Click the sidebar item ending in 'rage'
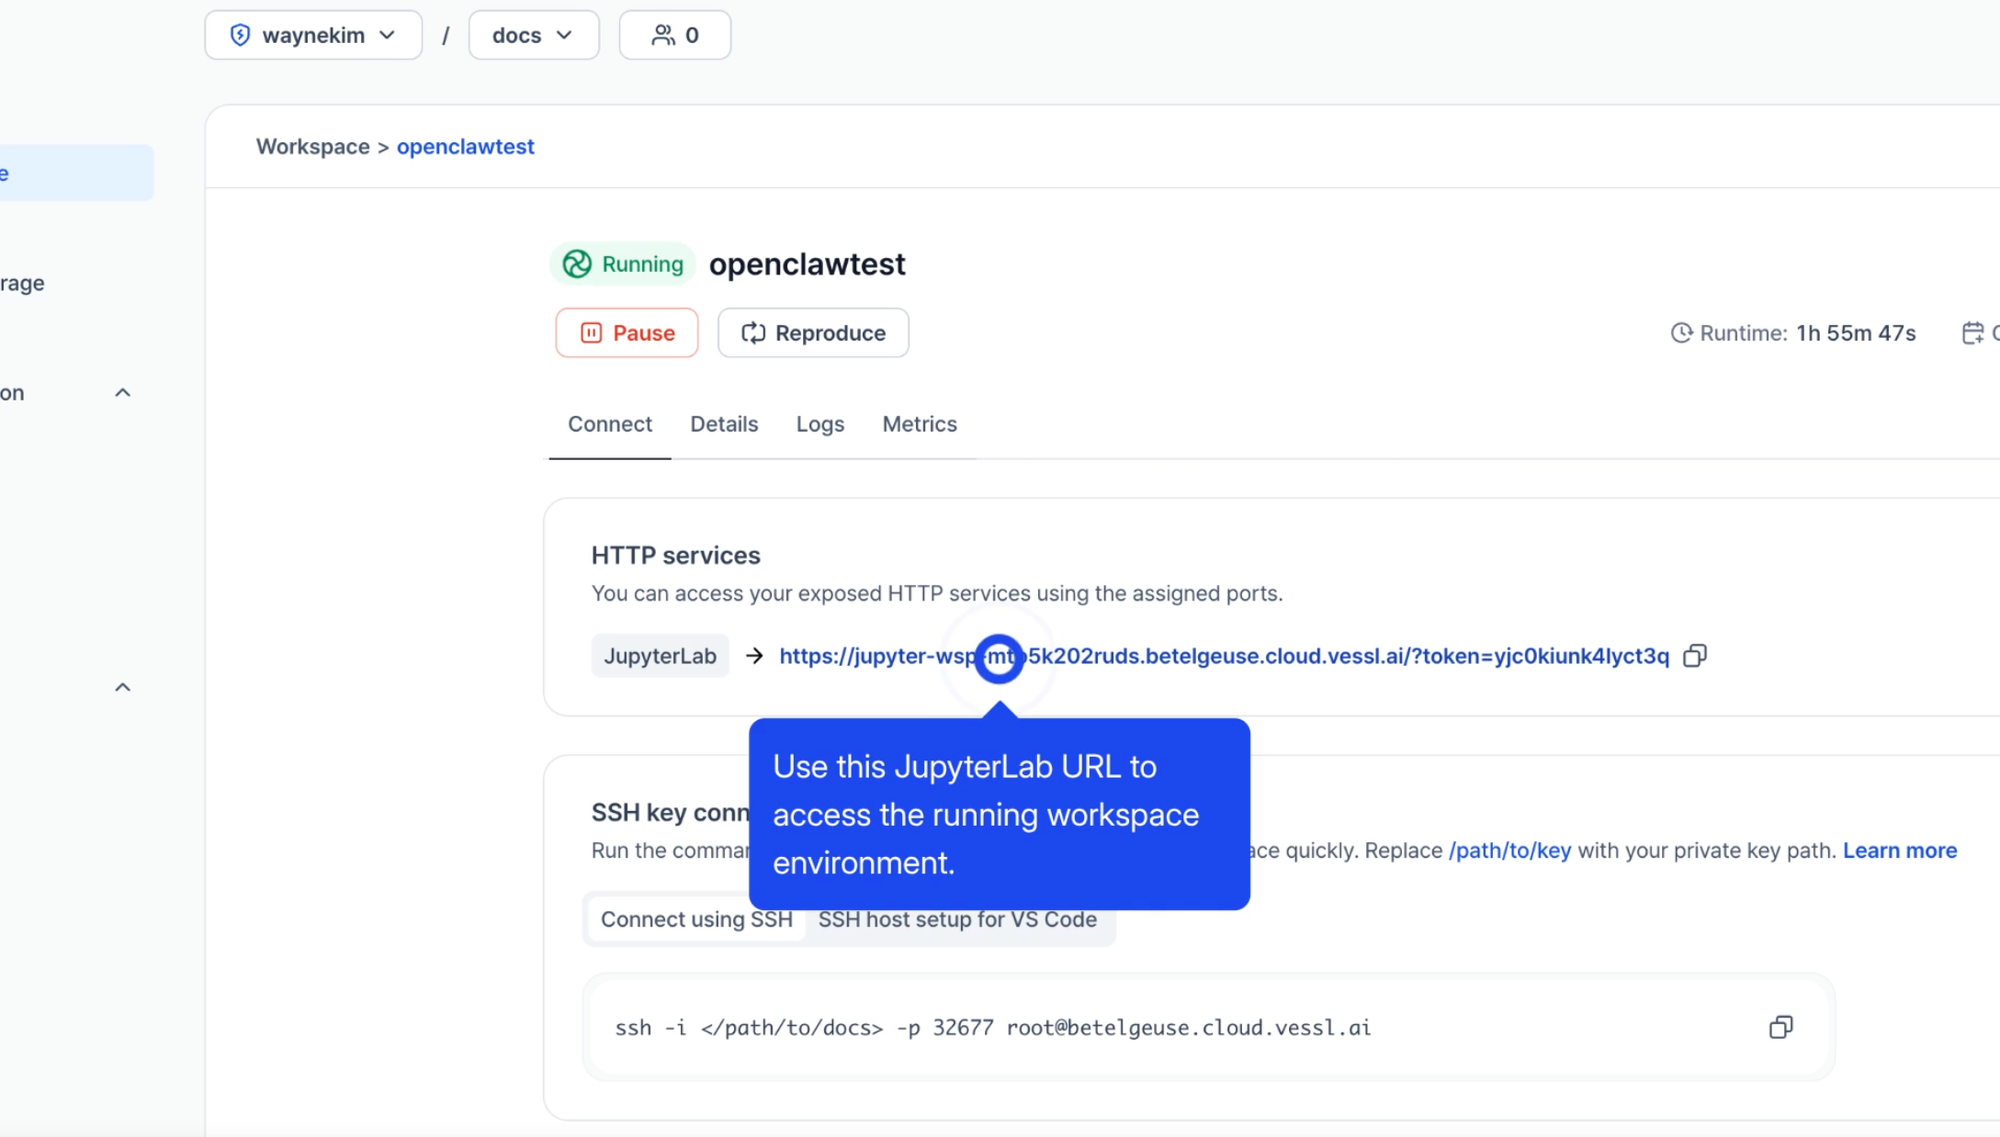Viewport: 2000px width, 1137px height. pyautogui.click(x=22, y=283)
